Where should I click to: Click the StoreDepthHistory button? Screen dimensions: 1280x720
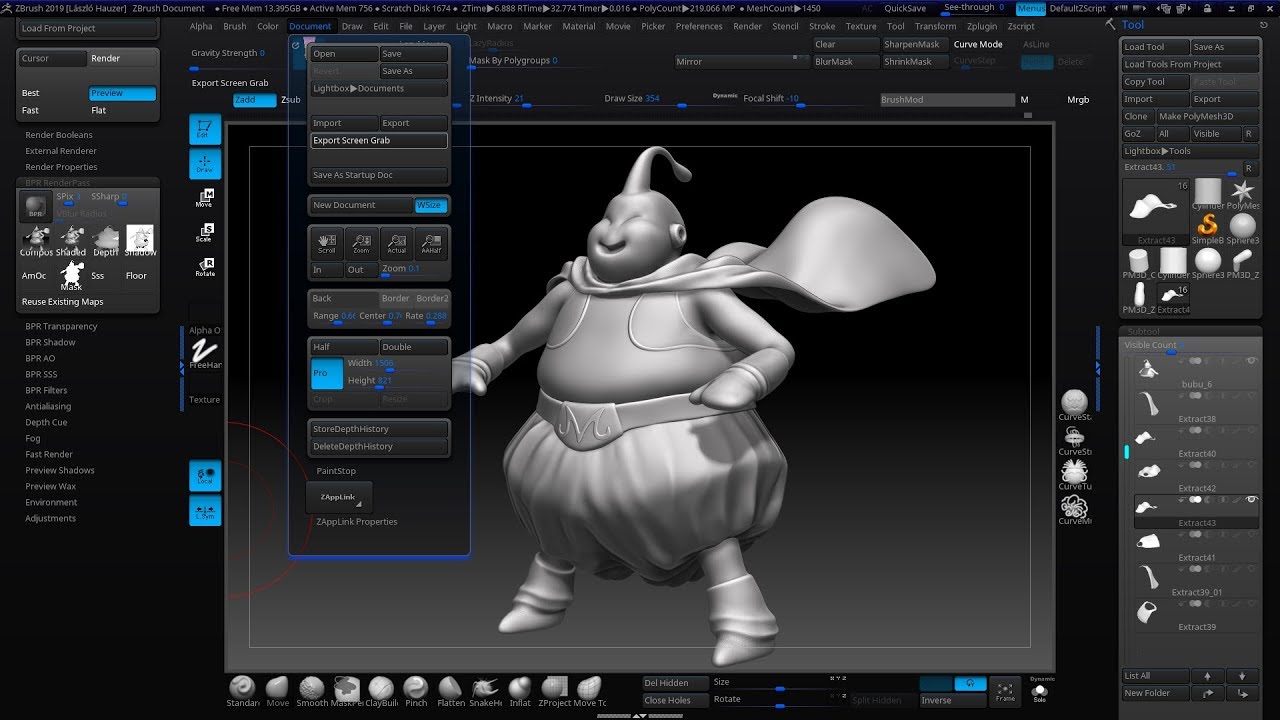click(379, 429)
